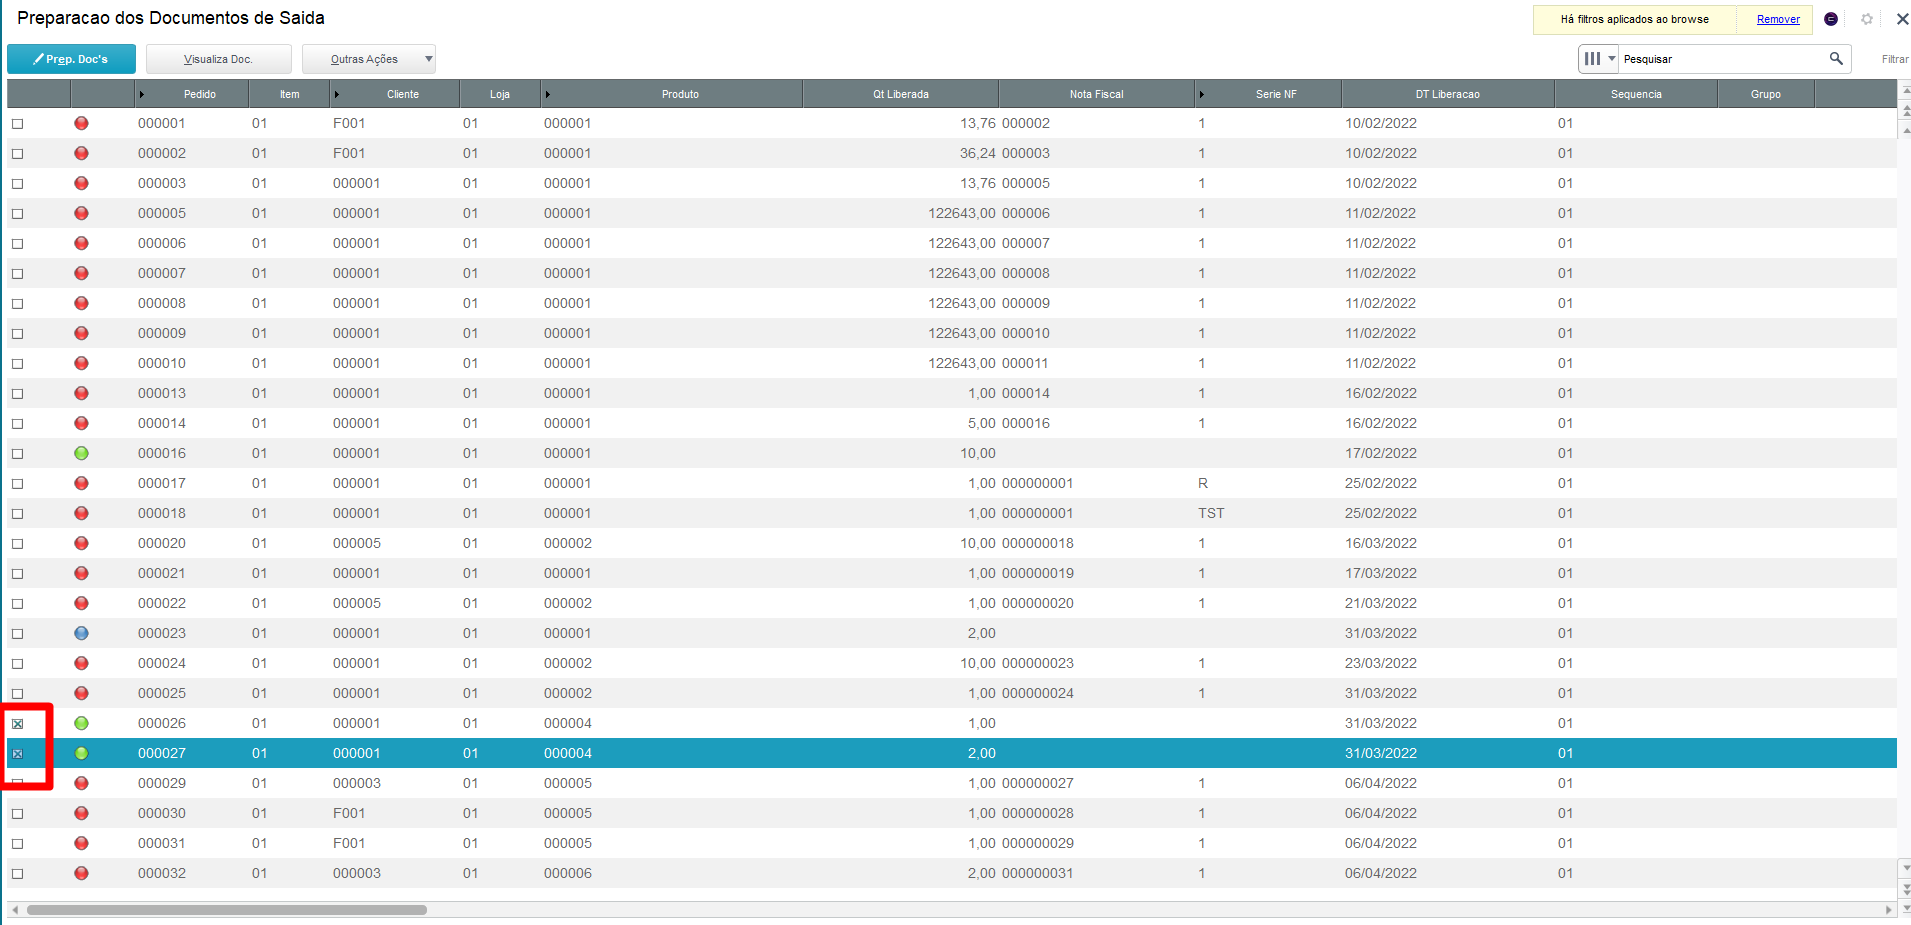Image resolution: width=1911 pixels, height=925 pixels.
Task: Check the box for pedido 000005
Action: click(17, 214)
